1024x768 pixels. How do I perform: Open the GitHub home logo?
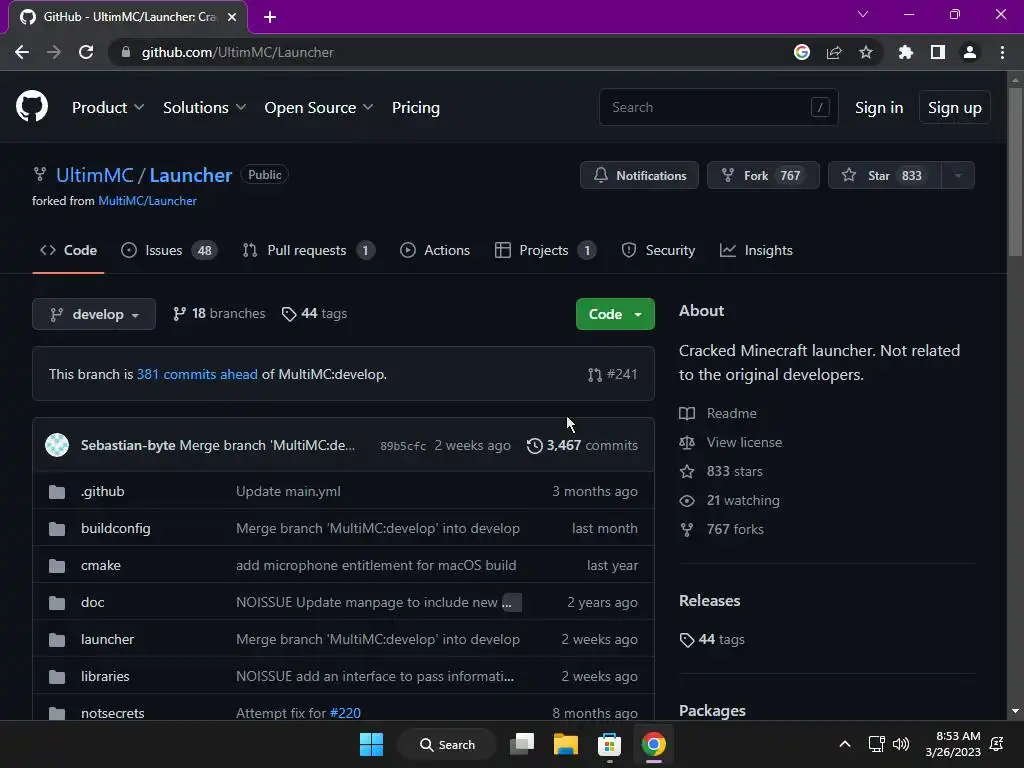point(32,106)
